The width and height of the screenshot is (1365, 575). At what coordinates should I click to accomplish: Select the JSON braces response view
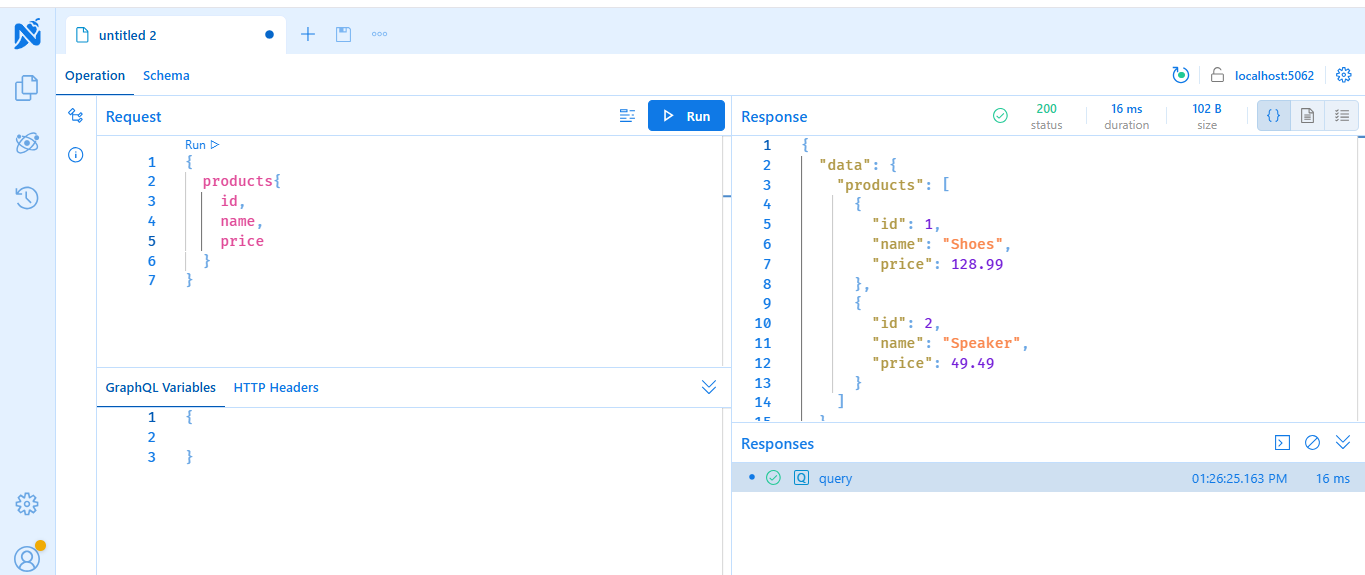1274,116
